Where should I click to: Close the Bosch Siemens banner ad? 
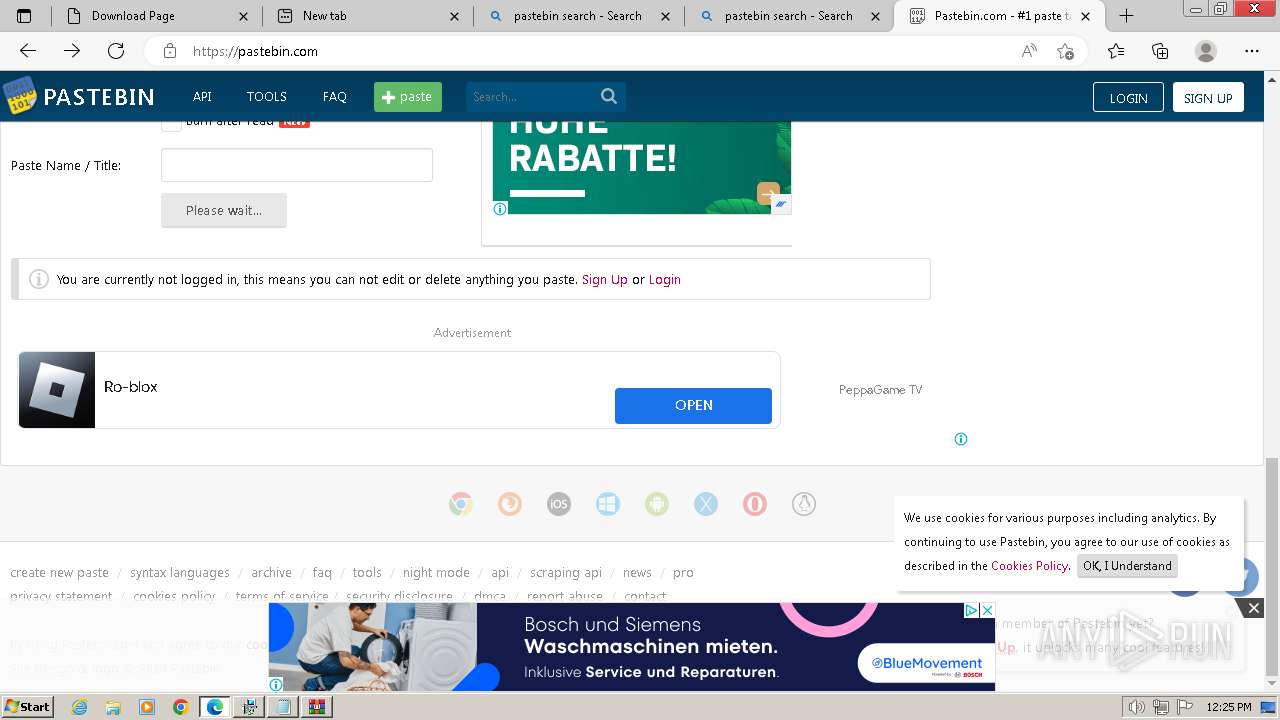pyautogui.click(x=987, y=610)
